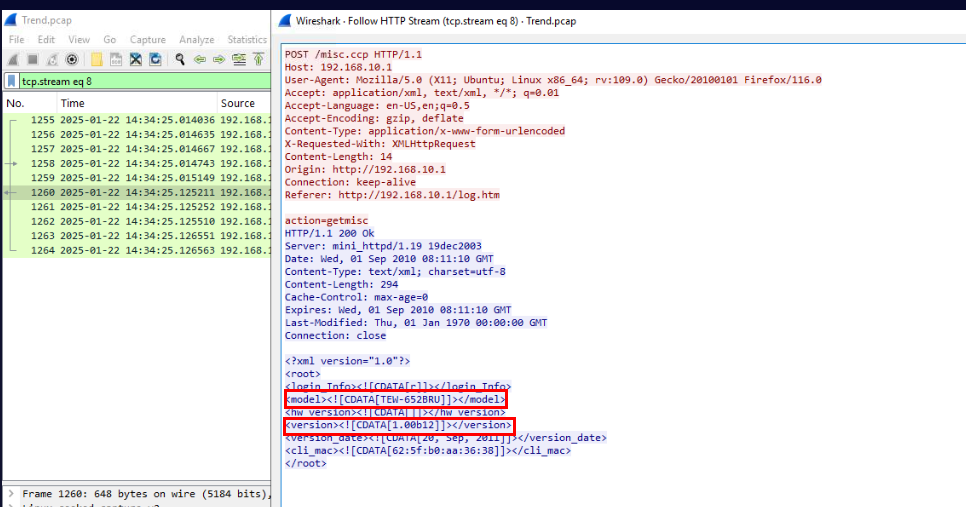The width and height of the screenshot is (966, 507).
Task: Click the Origin: http://192.168.10.1 line
Action: [x=365, y=169]
